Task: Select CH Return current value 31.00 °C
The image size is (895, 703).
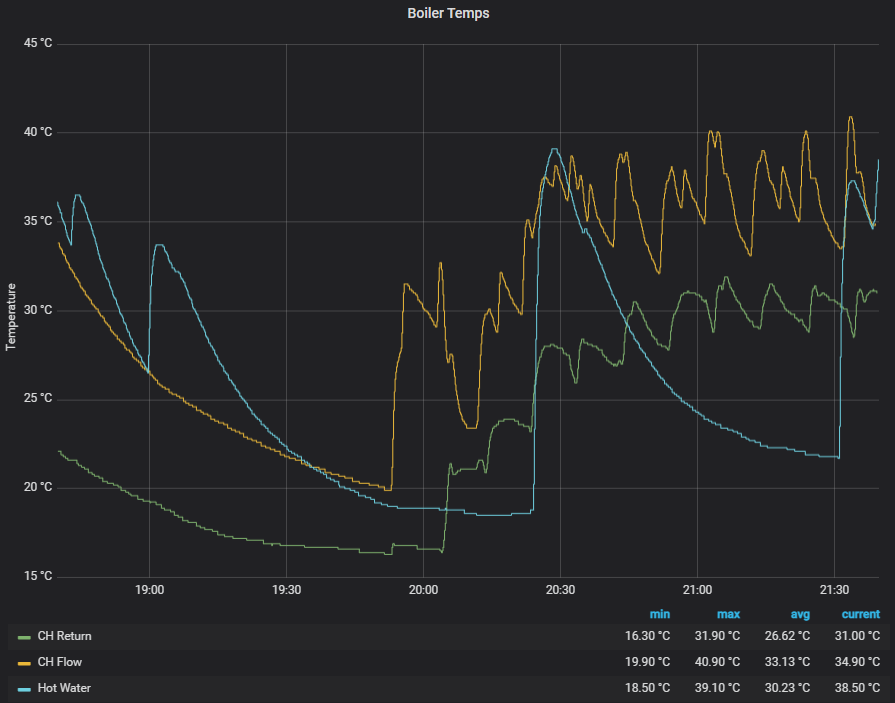Action: (857, 636)
